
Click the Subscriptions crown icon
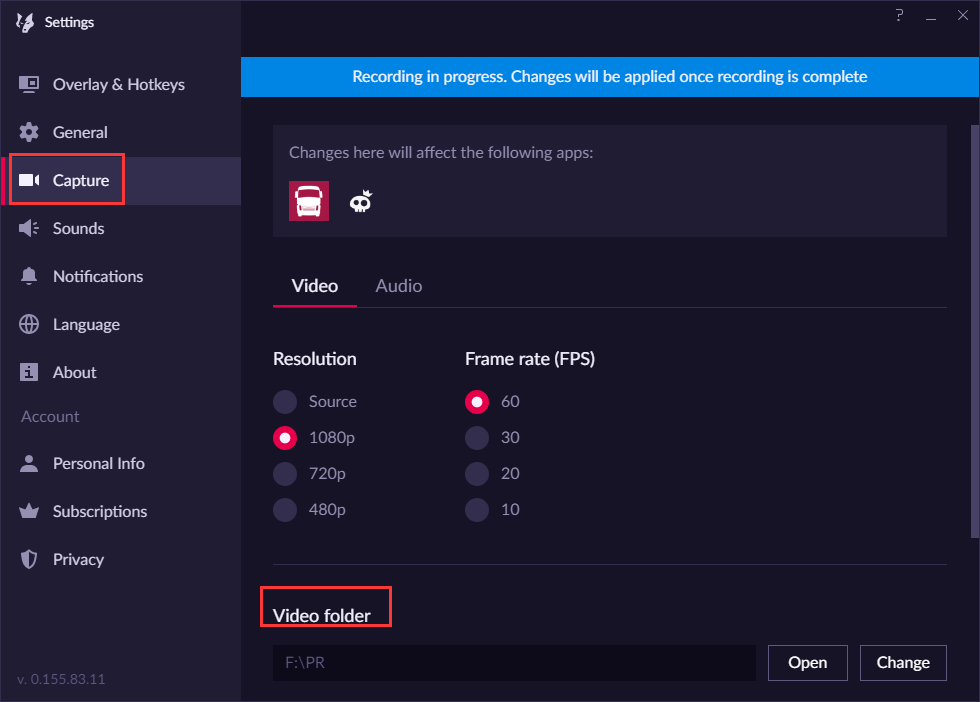[29, 511]
